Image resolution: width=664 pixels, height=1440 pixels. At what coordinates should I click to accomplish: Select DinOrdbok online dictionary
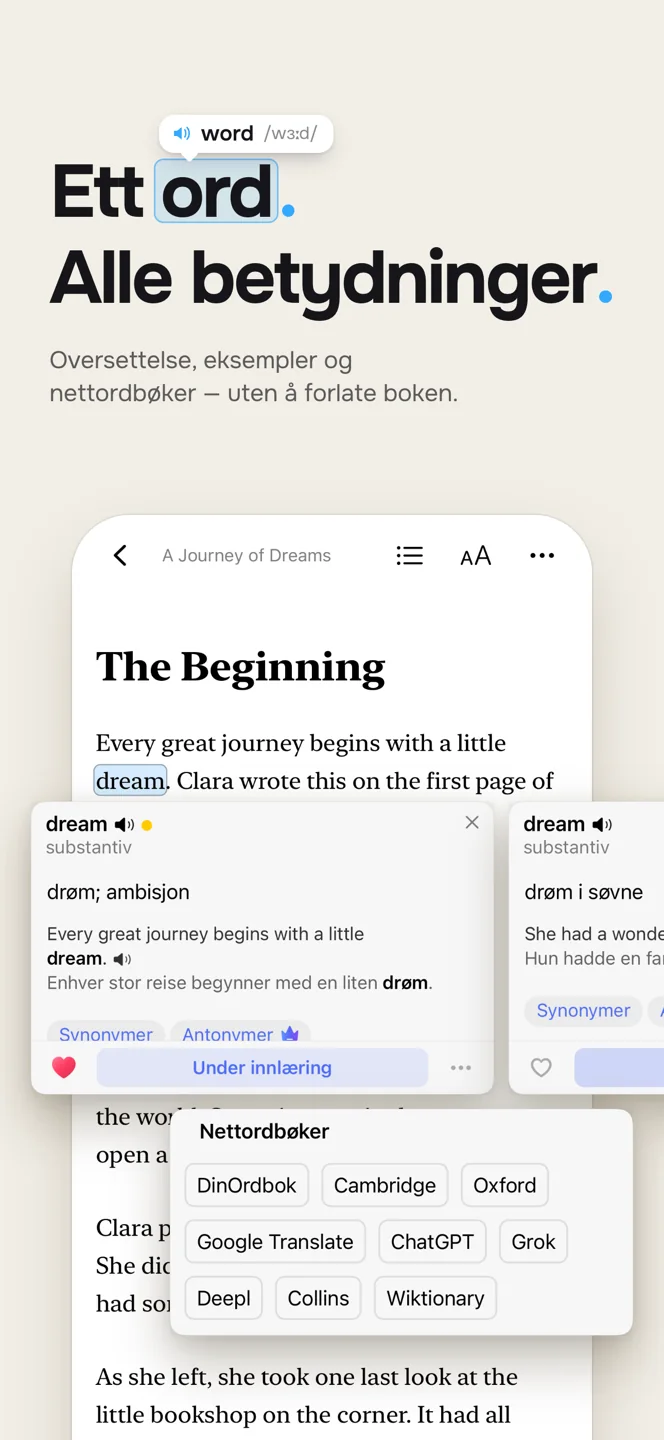(247, 1185)
